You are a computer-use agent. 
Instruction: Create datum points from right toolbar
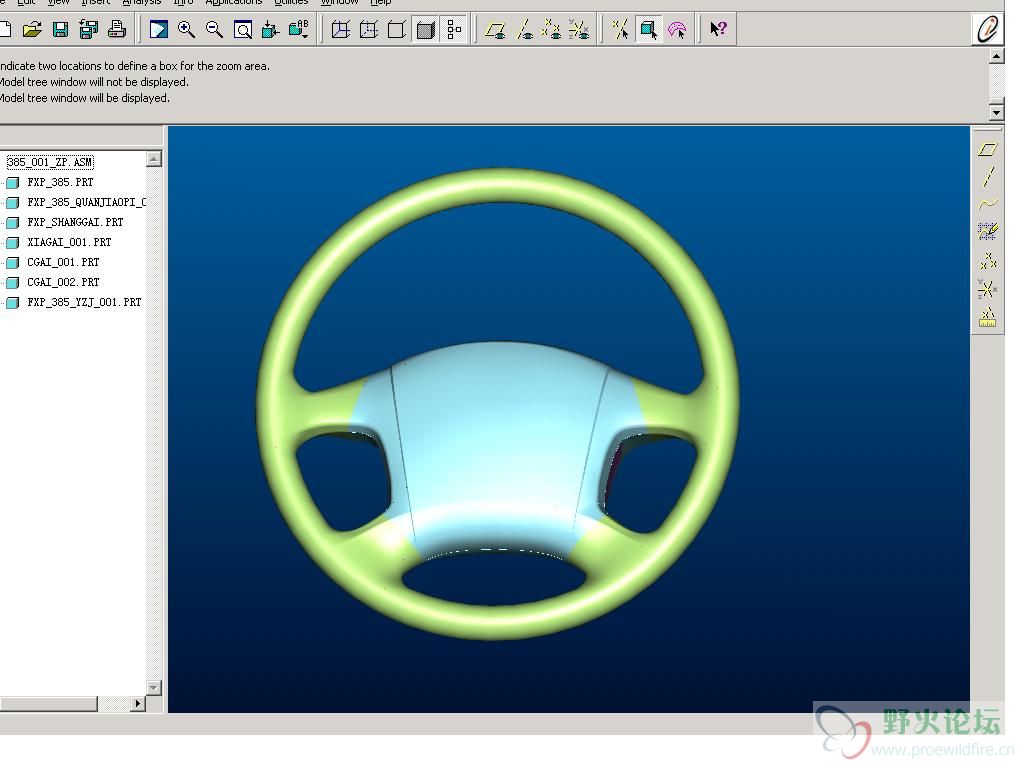988,261
